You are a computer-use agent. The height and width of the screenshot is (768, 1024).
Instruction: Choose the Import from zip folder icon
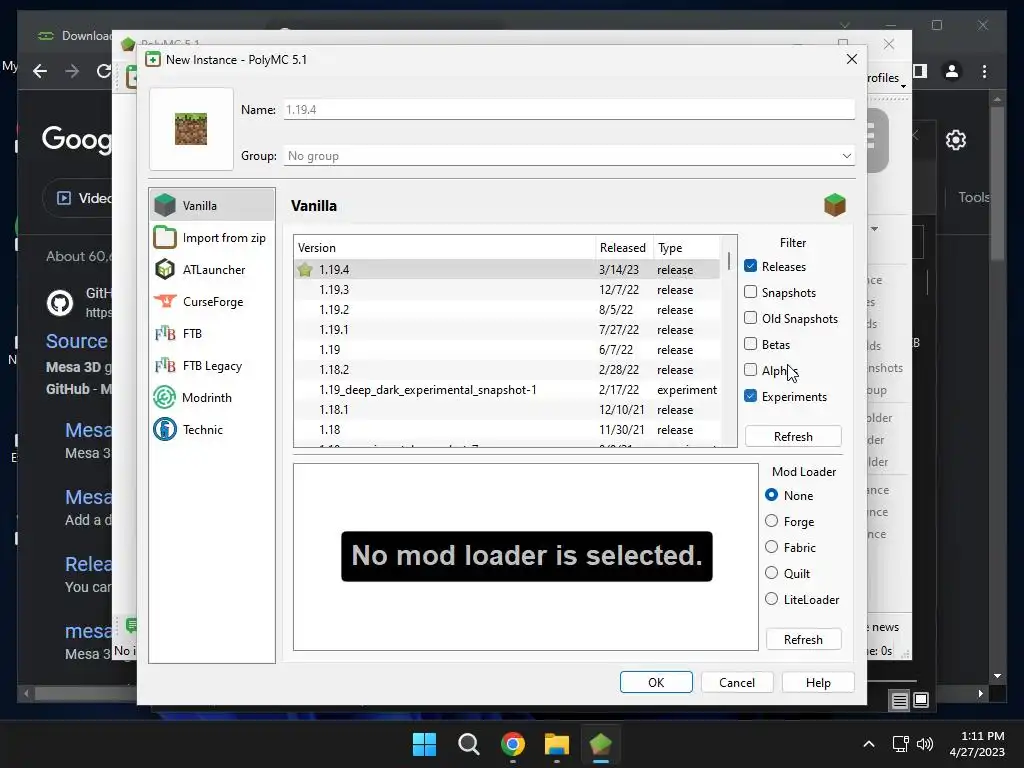click(x=165, y=237)
